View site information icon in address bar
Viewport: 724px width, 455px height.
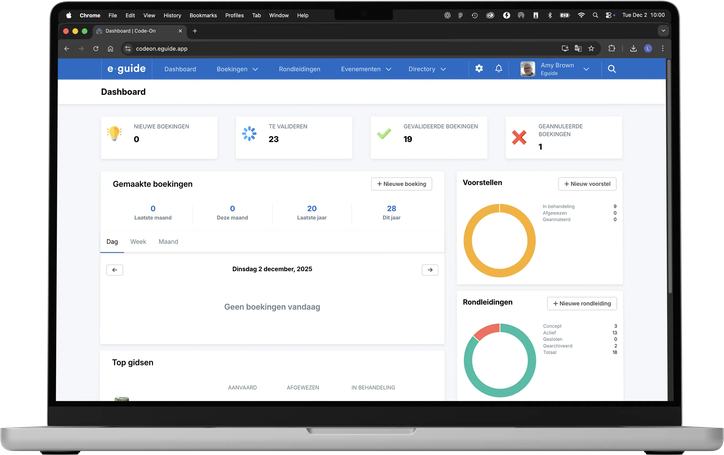(x=128, y=49)
